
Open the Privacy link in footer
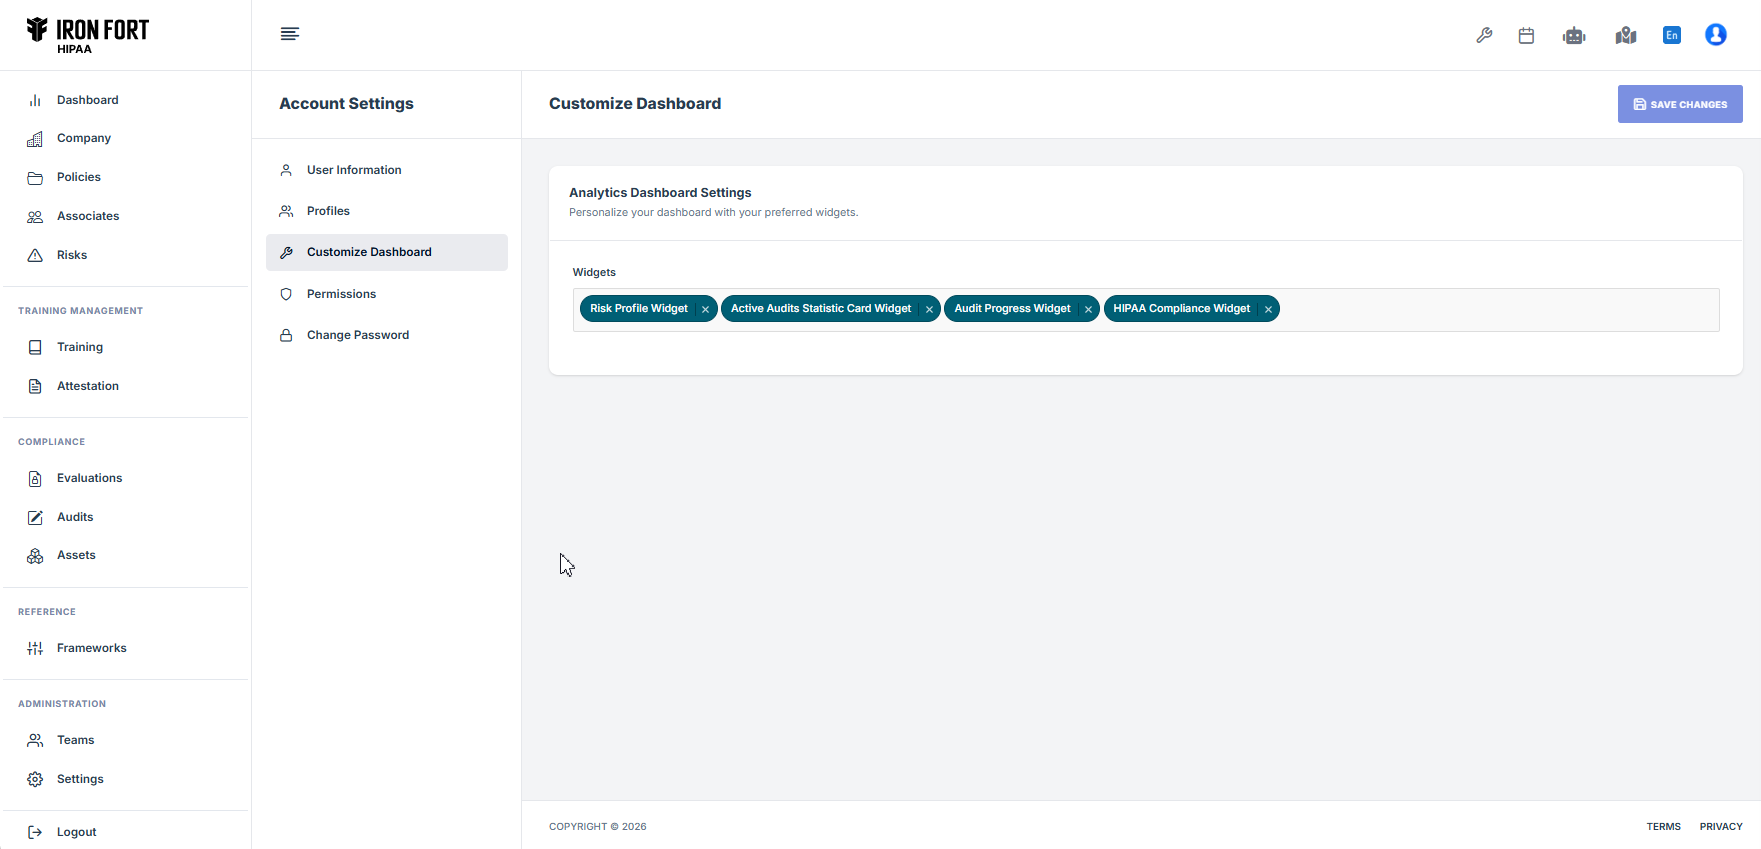click(1720, 826)
